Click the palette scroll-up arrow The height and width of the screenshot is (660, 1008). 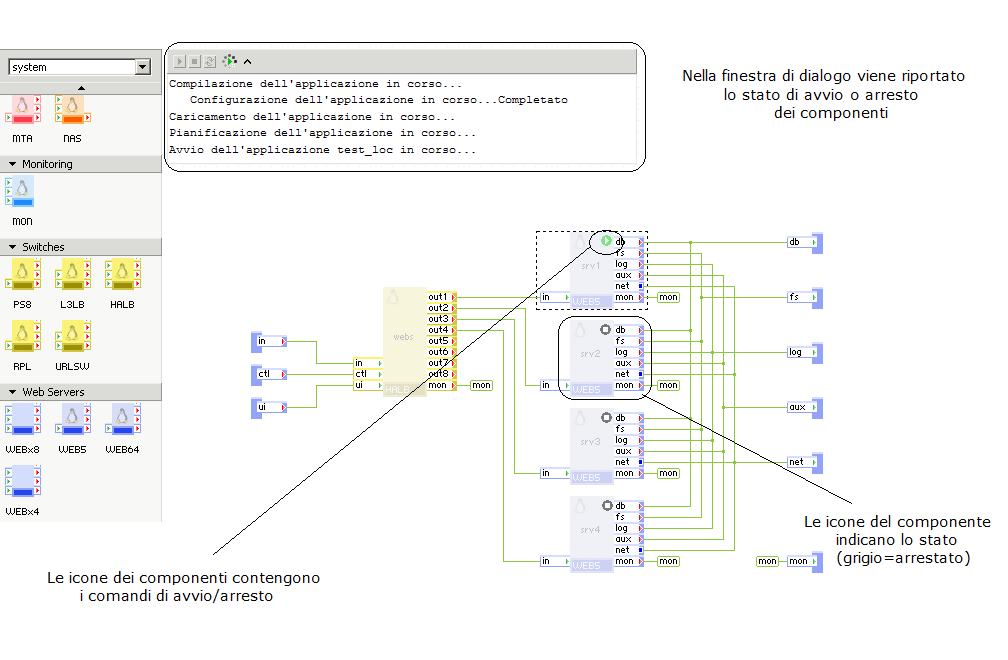[81, 88]
